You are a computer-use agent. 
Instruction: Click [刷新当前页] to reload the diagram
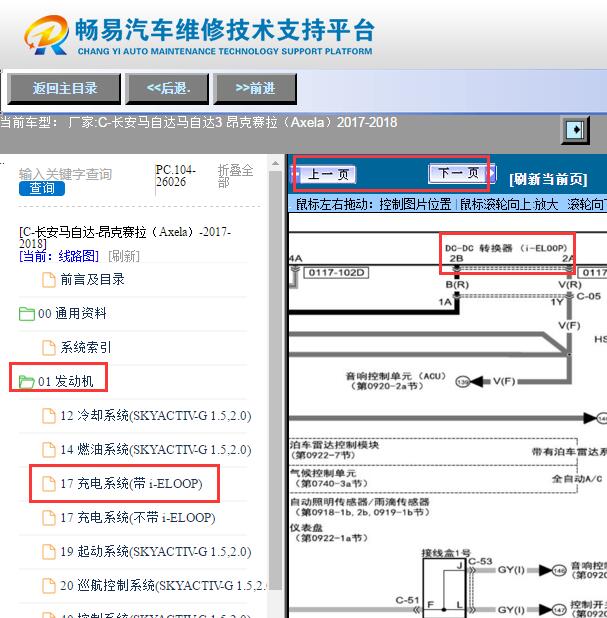pyautogui.click(x=548, y=180)
